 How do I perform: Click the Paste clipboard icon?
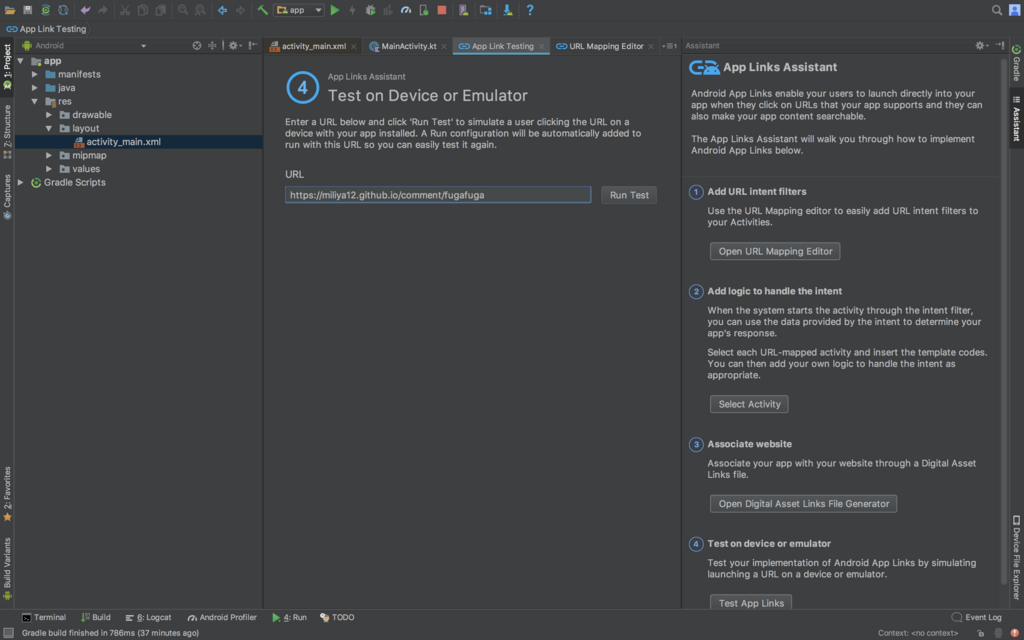pyautogui.click(x=160, y=10)
